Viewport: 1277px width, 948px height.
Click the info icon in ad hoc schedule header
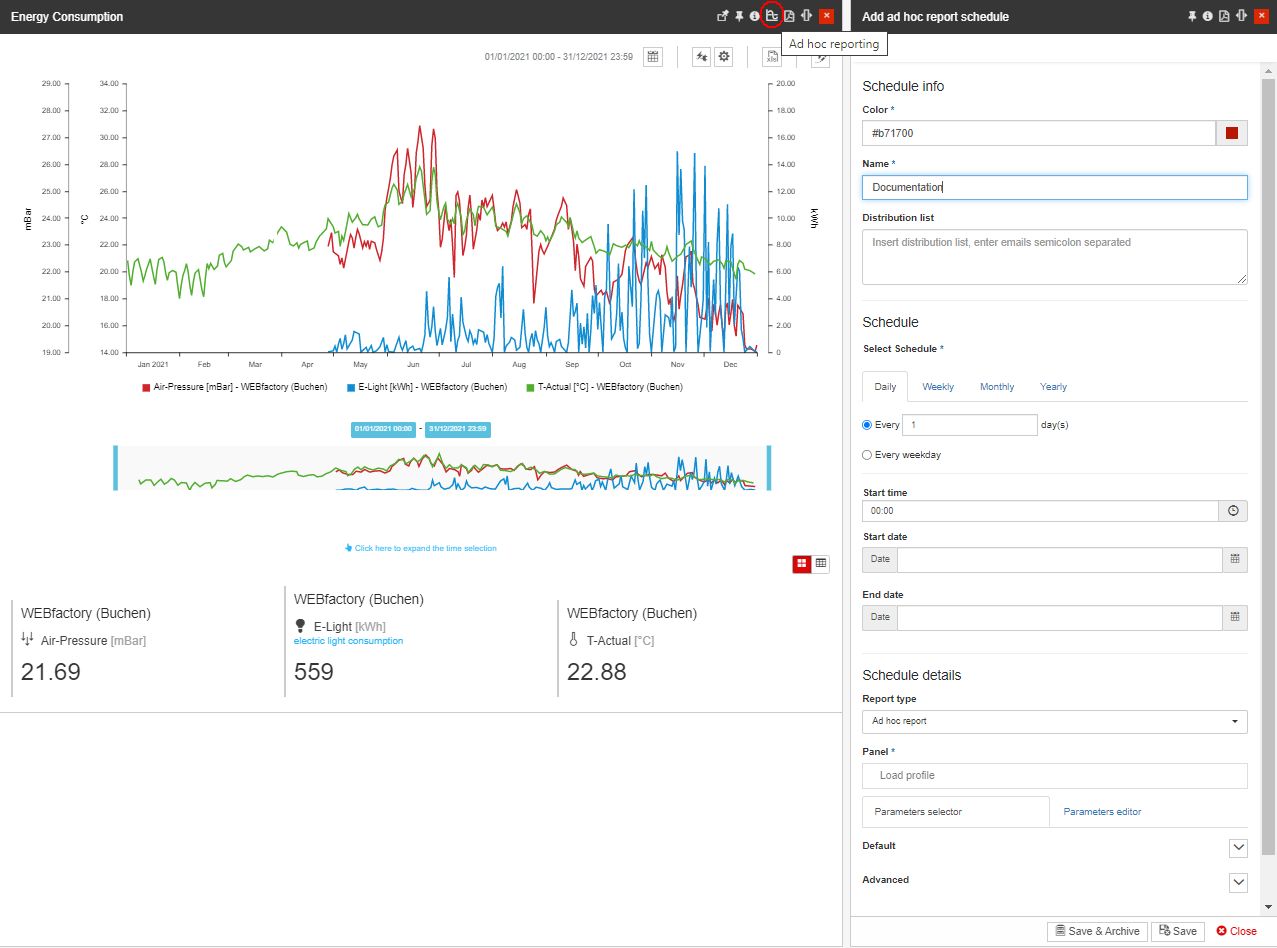tap(1208, 16)
